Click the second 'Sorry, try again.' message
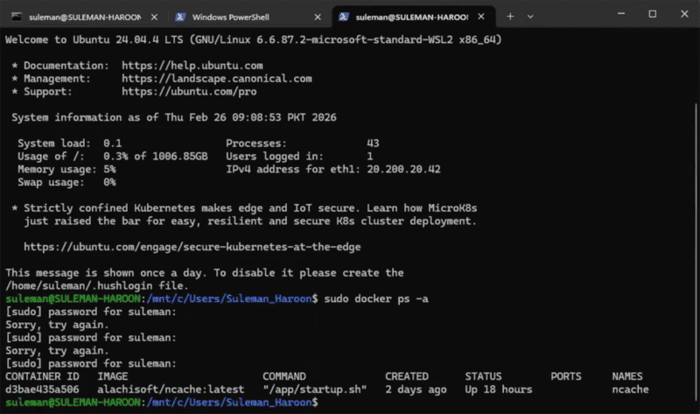The height and width of the screenshot is (414, 700). [x=57, y=351]
